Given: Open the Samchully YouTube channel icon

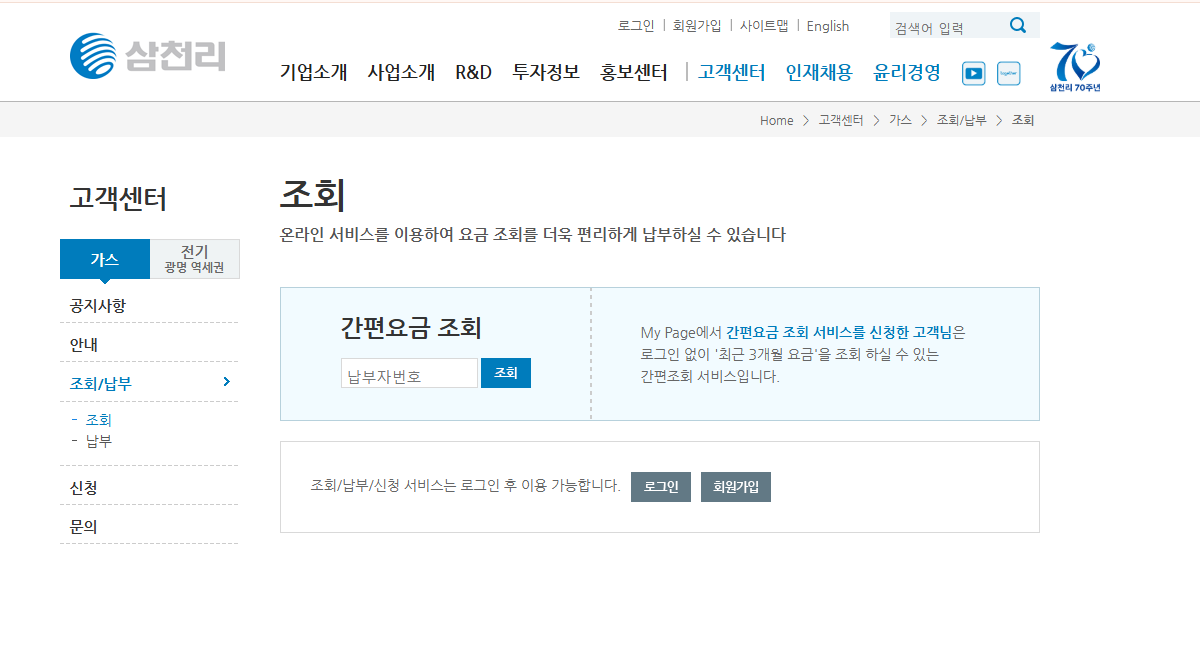Looking at the screenshot, I should pyautogui.click(x=972, y=72).
